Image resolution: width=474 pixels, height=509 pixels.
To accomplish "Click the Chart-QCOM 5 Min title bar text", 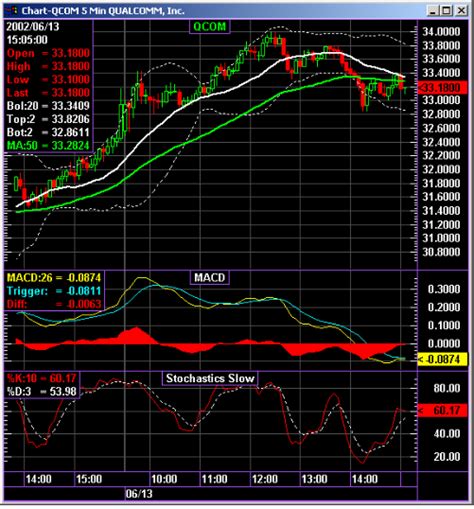I will click(x=103, y=11).
